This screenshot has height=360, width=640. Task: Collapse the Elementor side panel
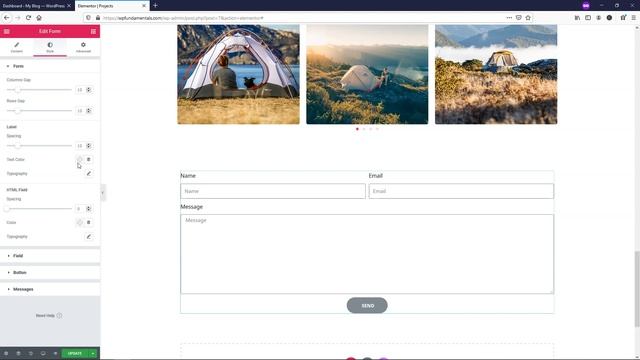pos(103,193)
